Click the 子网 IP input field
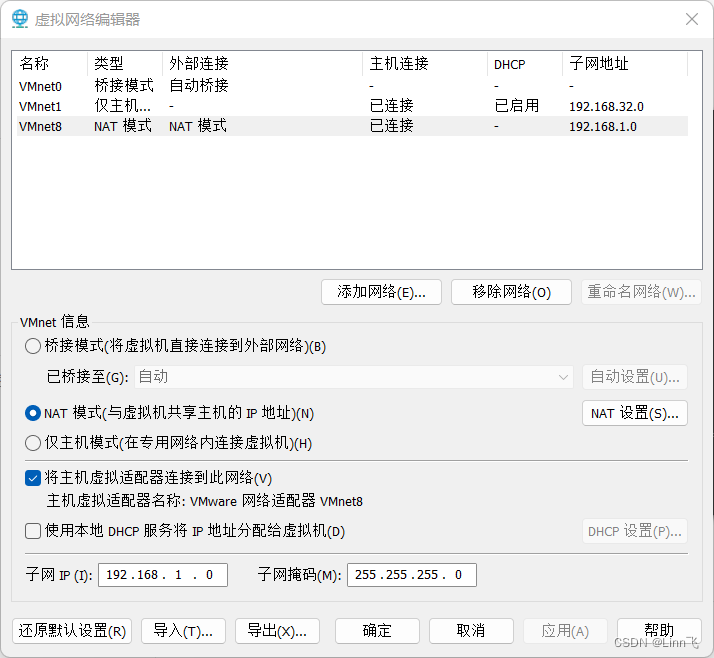The height and width of the screenshot is (658, 714). pyautogui.click(x=163, y=575)
